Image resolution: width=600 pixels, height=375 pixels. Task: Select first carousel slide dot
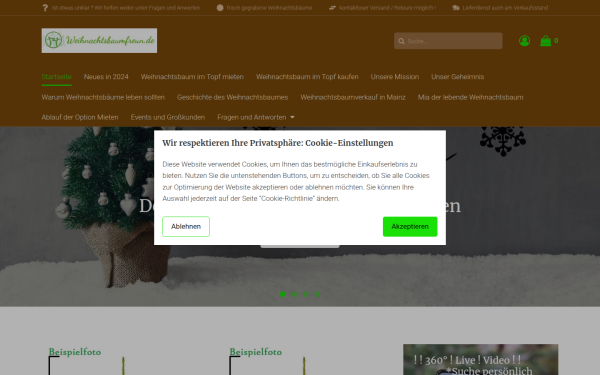point(283,294)
